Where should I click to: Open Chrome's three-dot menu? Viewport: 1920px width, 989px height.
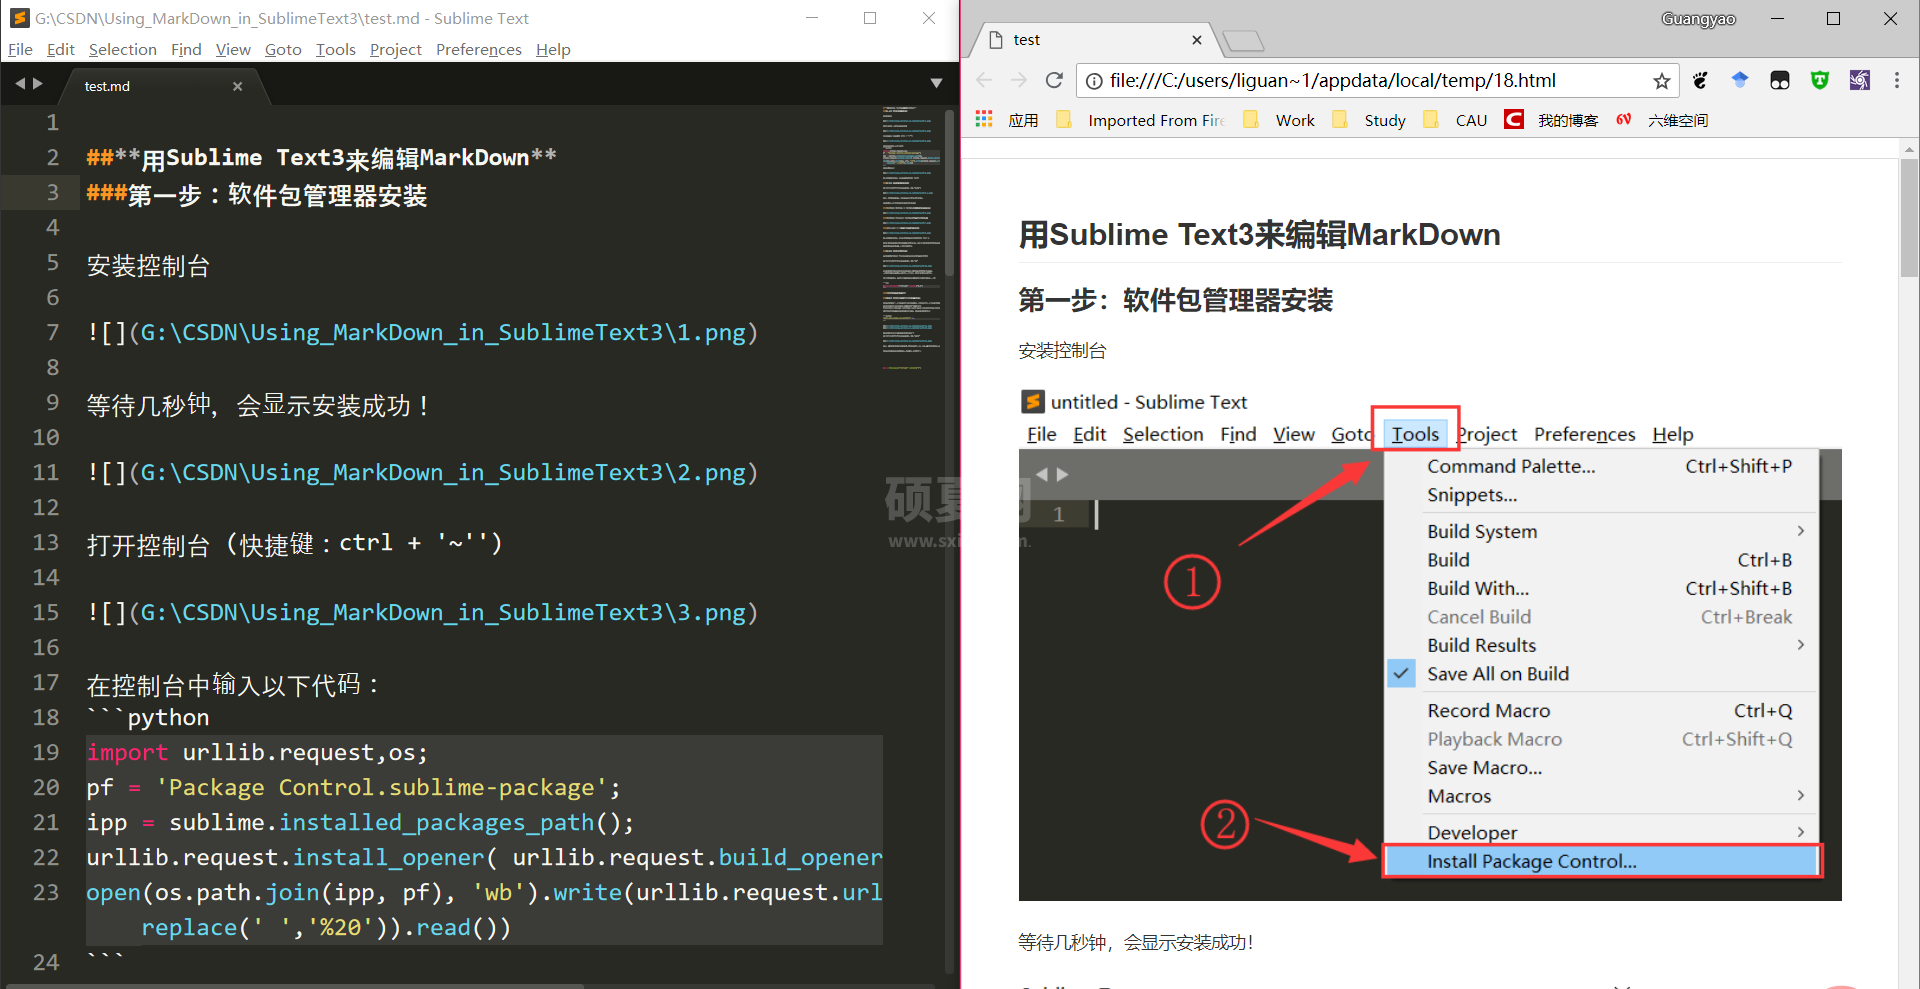pyautogui.click(x=1896, y=80)
